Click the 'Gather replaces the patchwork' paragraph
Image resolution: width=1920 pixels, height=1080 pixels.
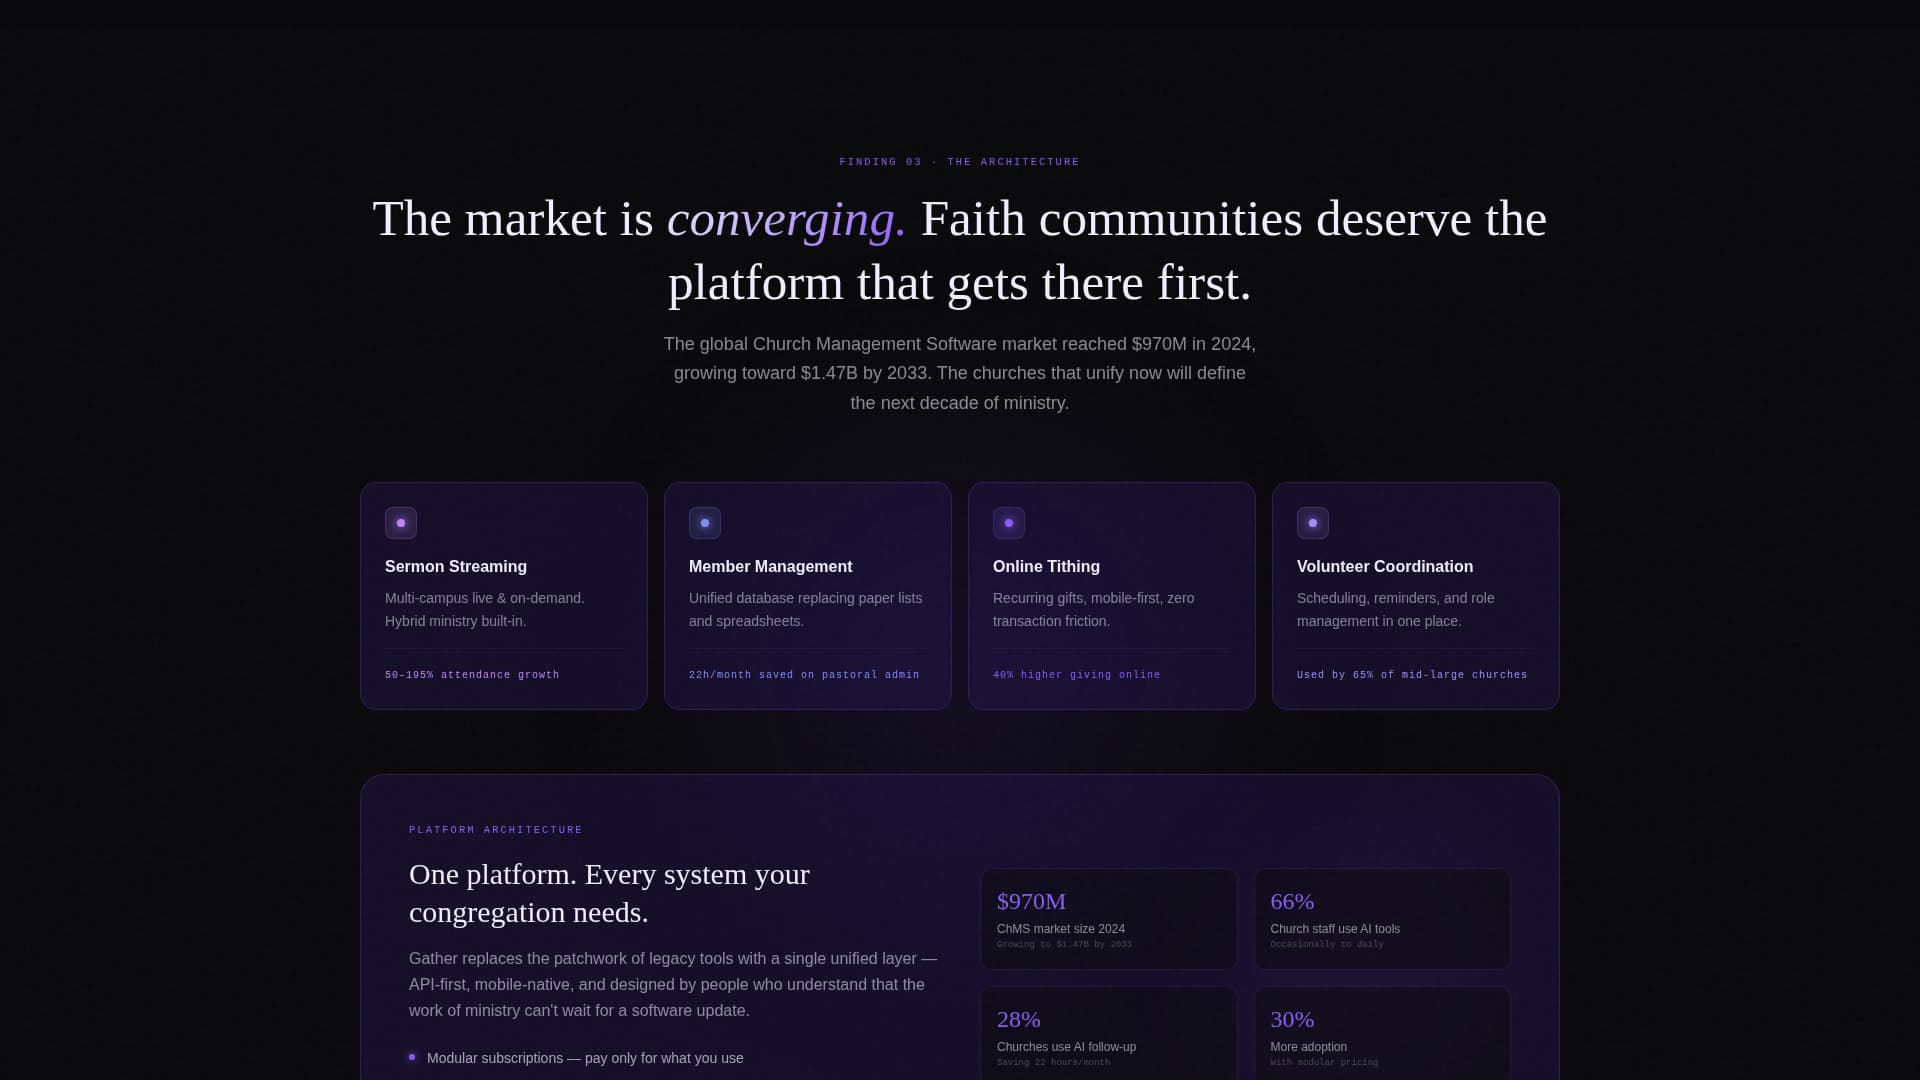pyautogui.click(x=673, y=984)
